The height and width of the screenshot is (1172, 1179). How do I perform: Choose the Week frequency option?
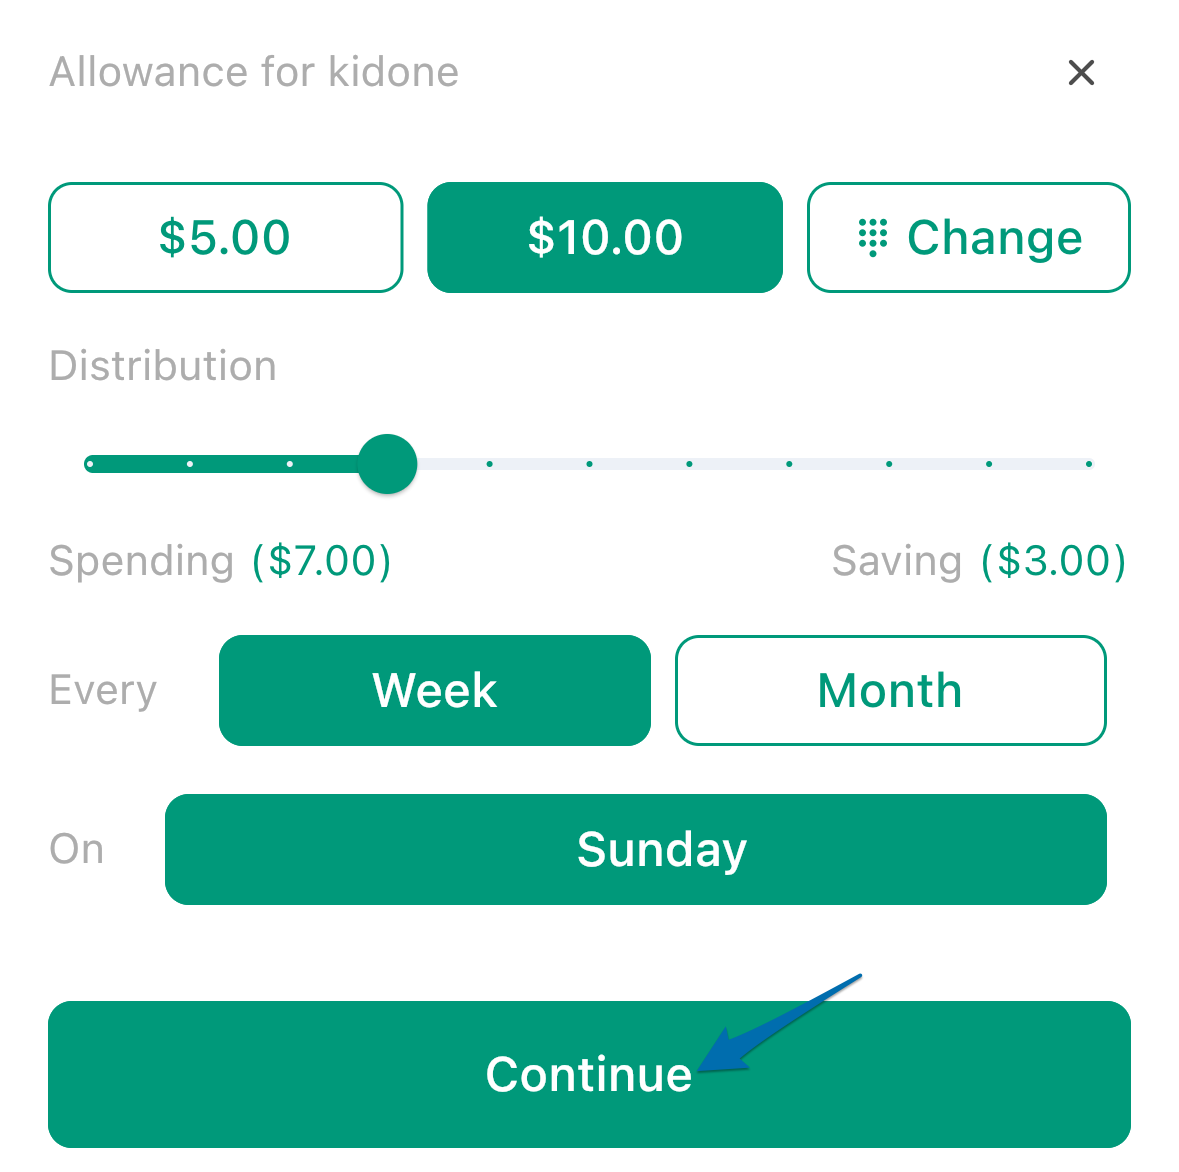[x=435, y=690]
